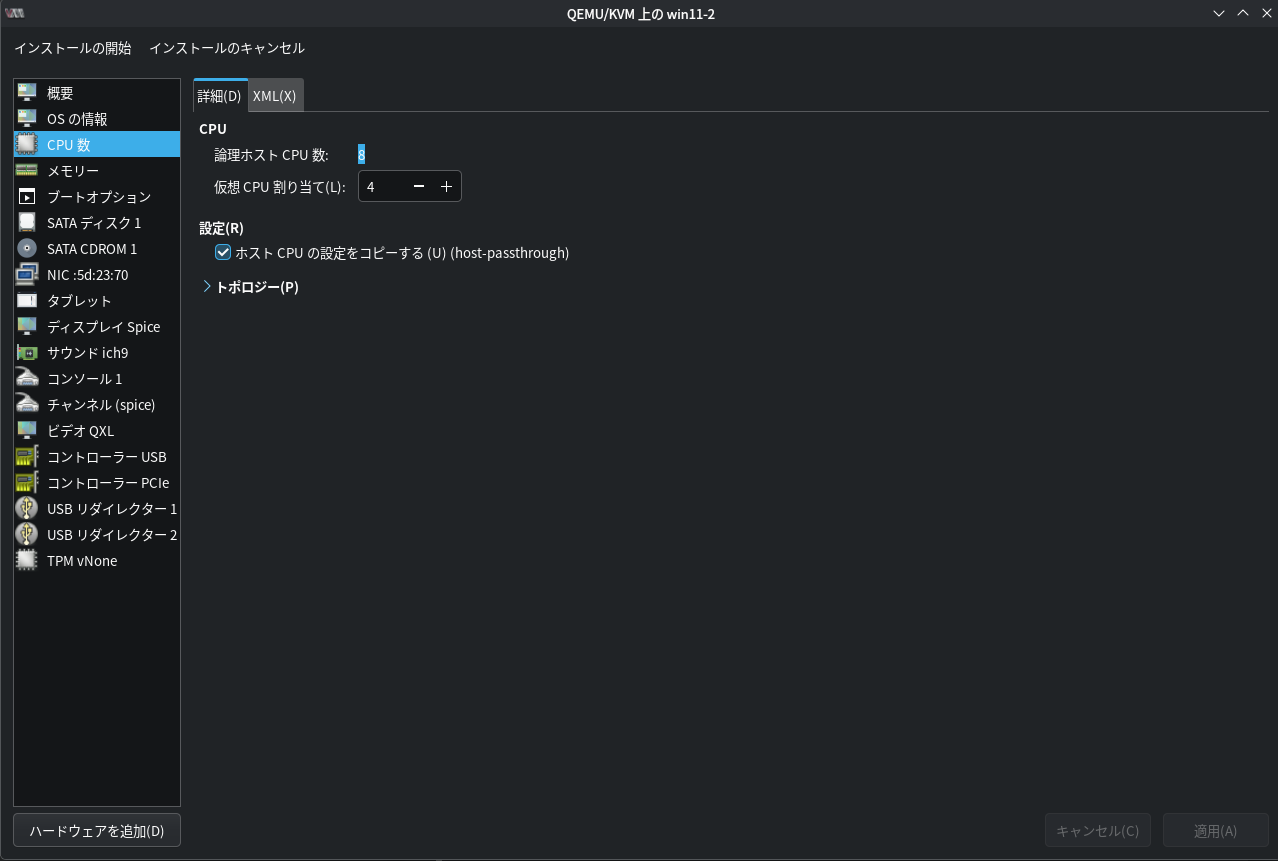Select the CPU 数 chip icon
The width and height of the screenshot is (1278, 861).
point(27,145)
